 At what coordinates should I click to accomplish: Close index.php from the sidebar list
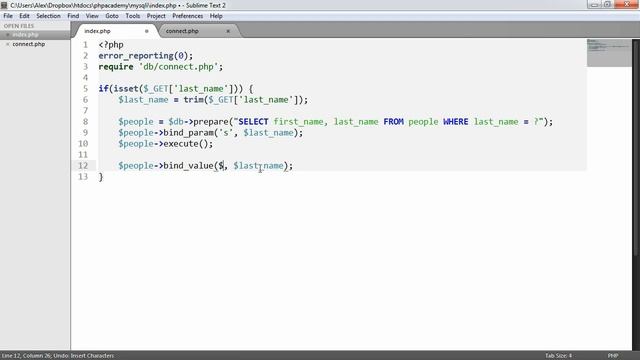pyautogui.click(x=7, y=35)
